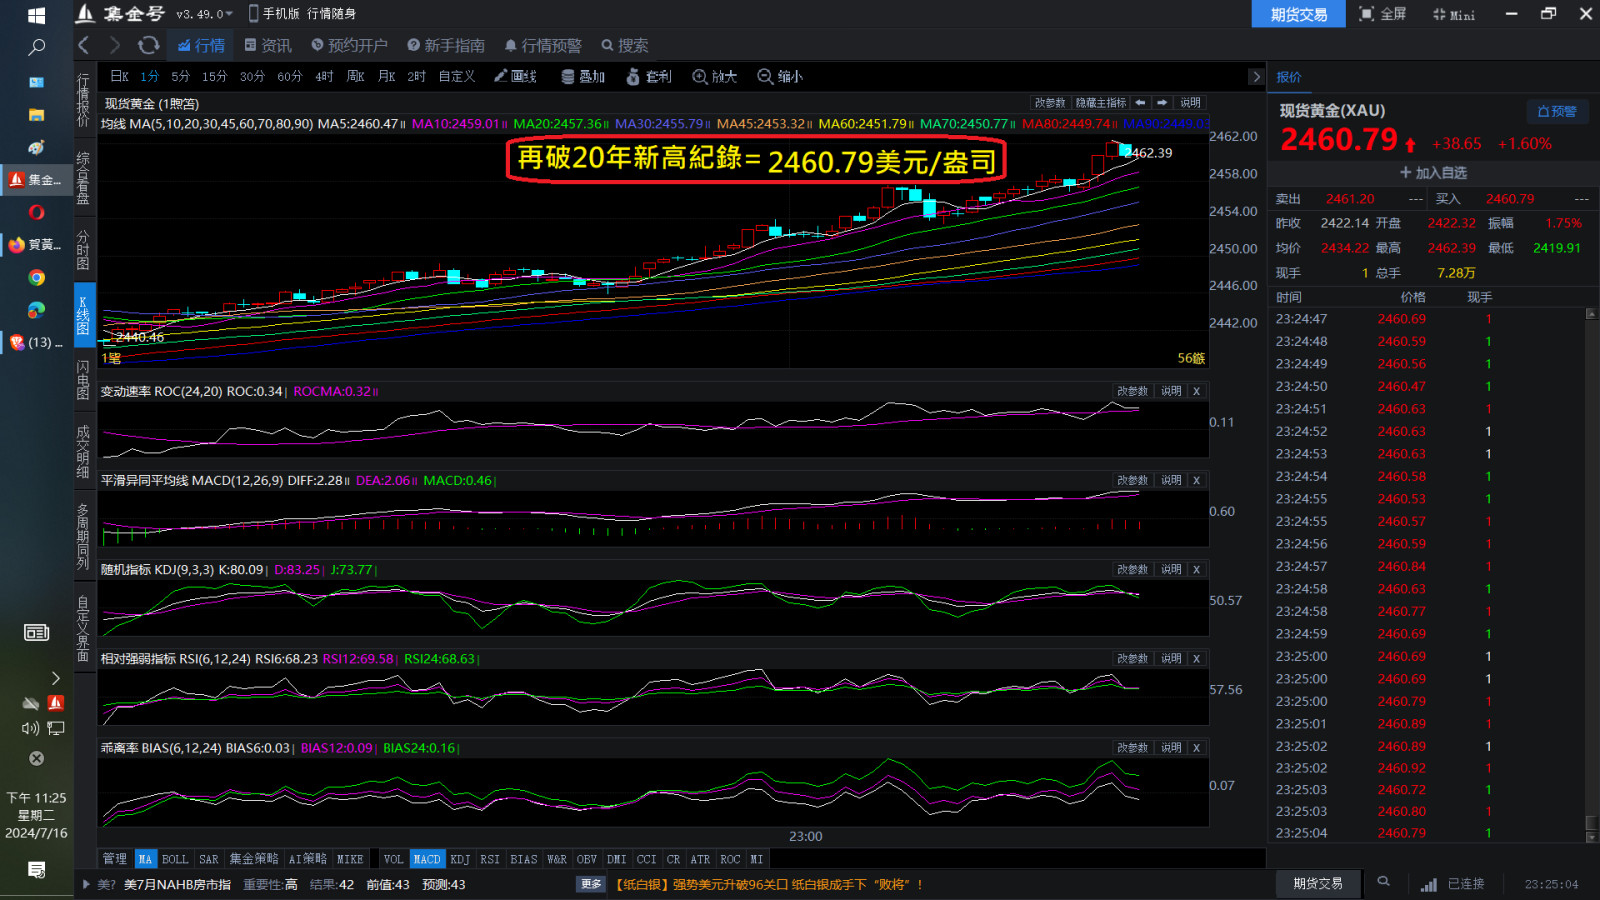The width and height of the screenshot is (1600, 900).
Task: Click the 行情预警 bell alert icon
Action: click(x=511, y=45)
